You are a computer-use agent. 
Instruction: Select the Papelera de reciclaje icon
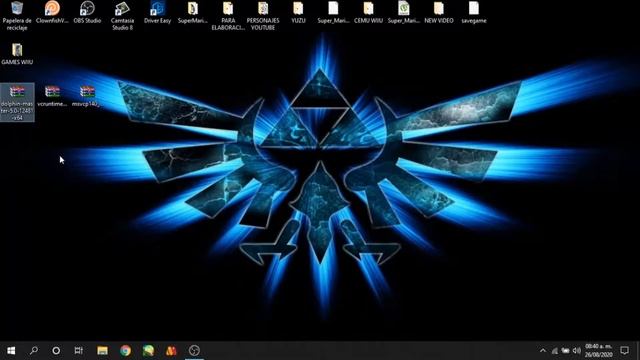point(17,16)
